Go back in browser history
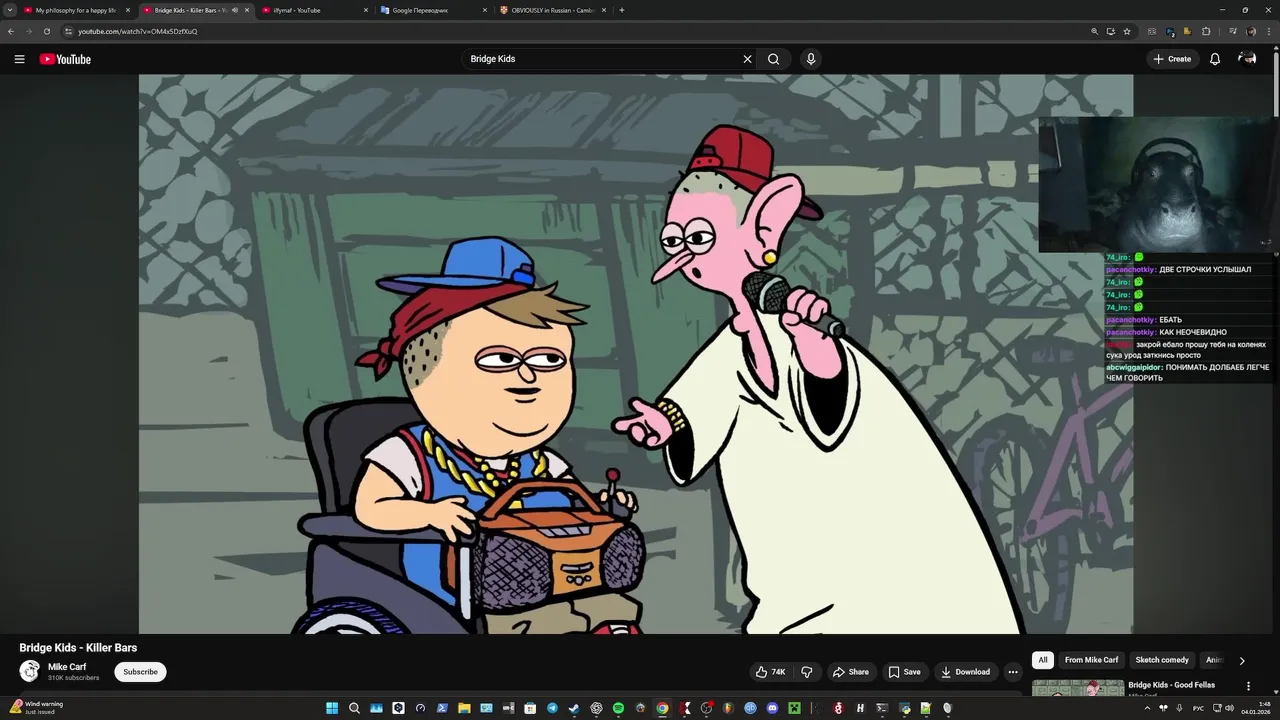 [11, 31]
